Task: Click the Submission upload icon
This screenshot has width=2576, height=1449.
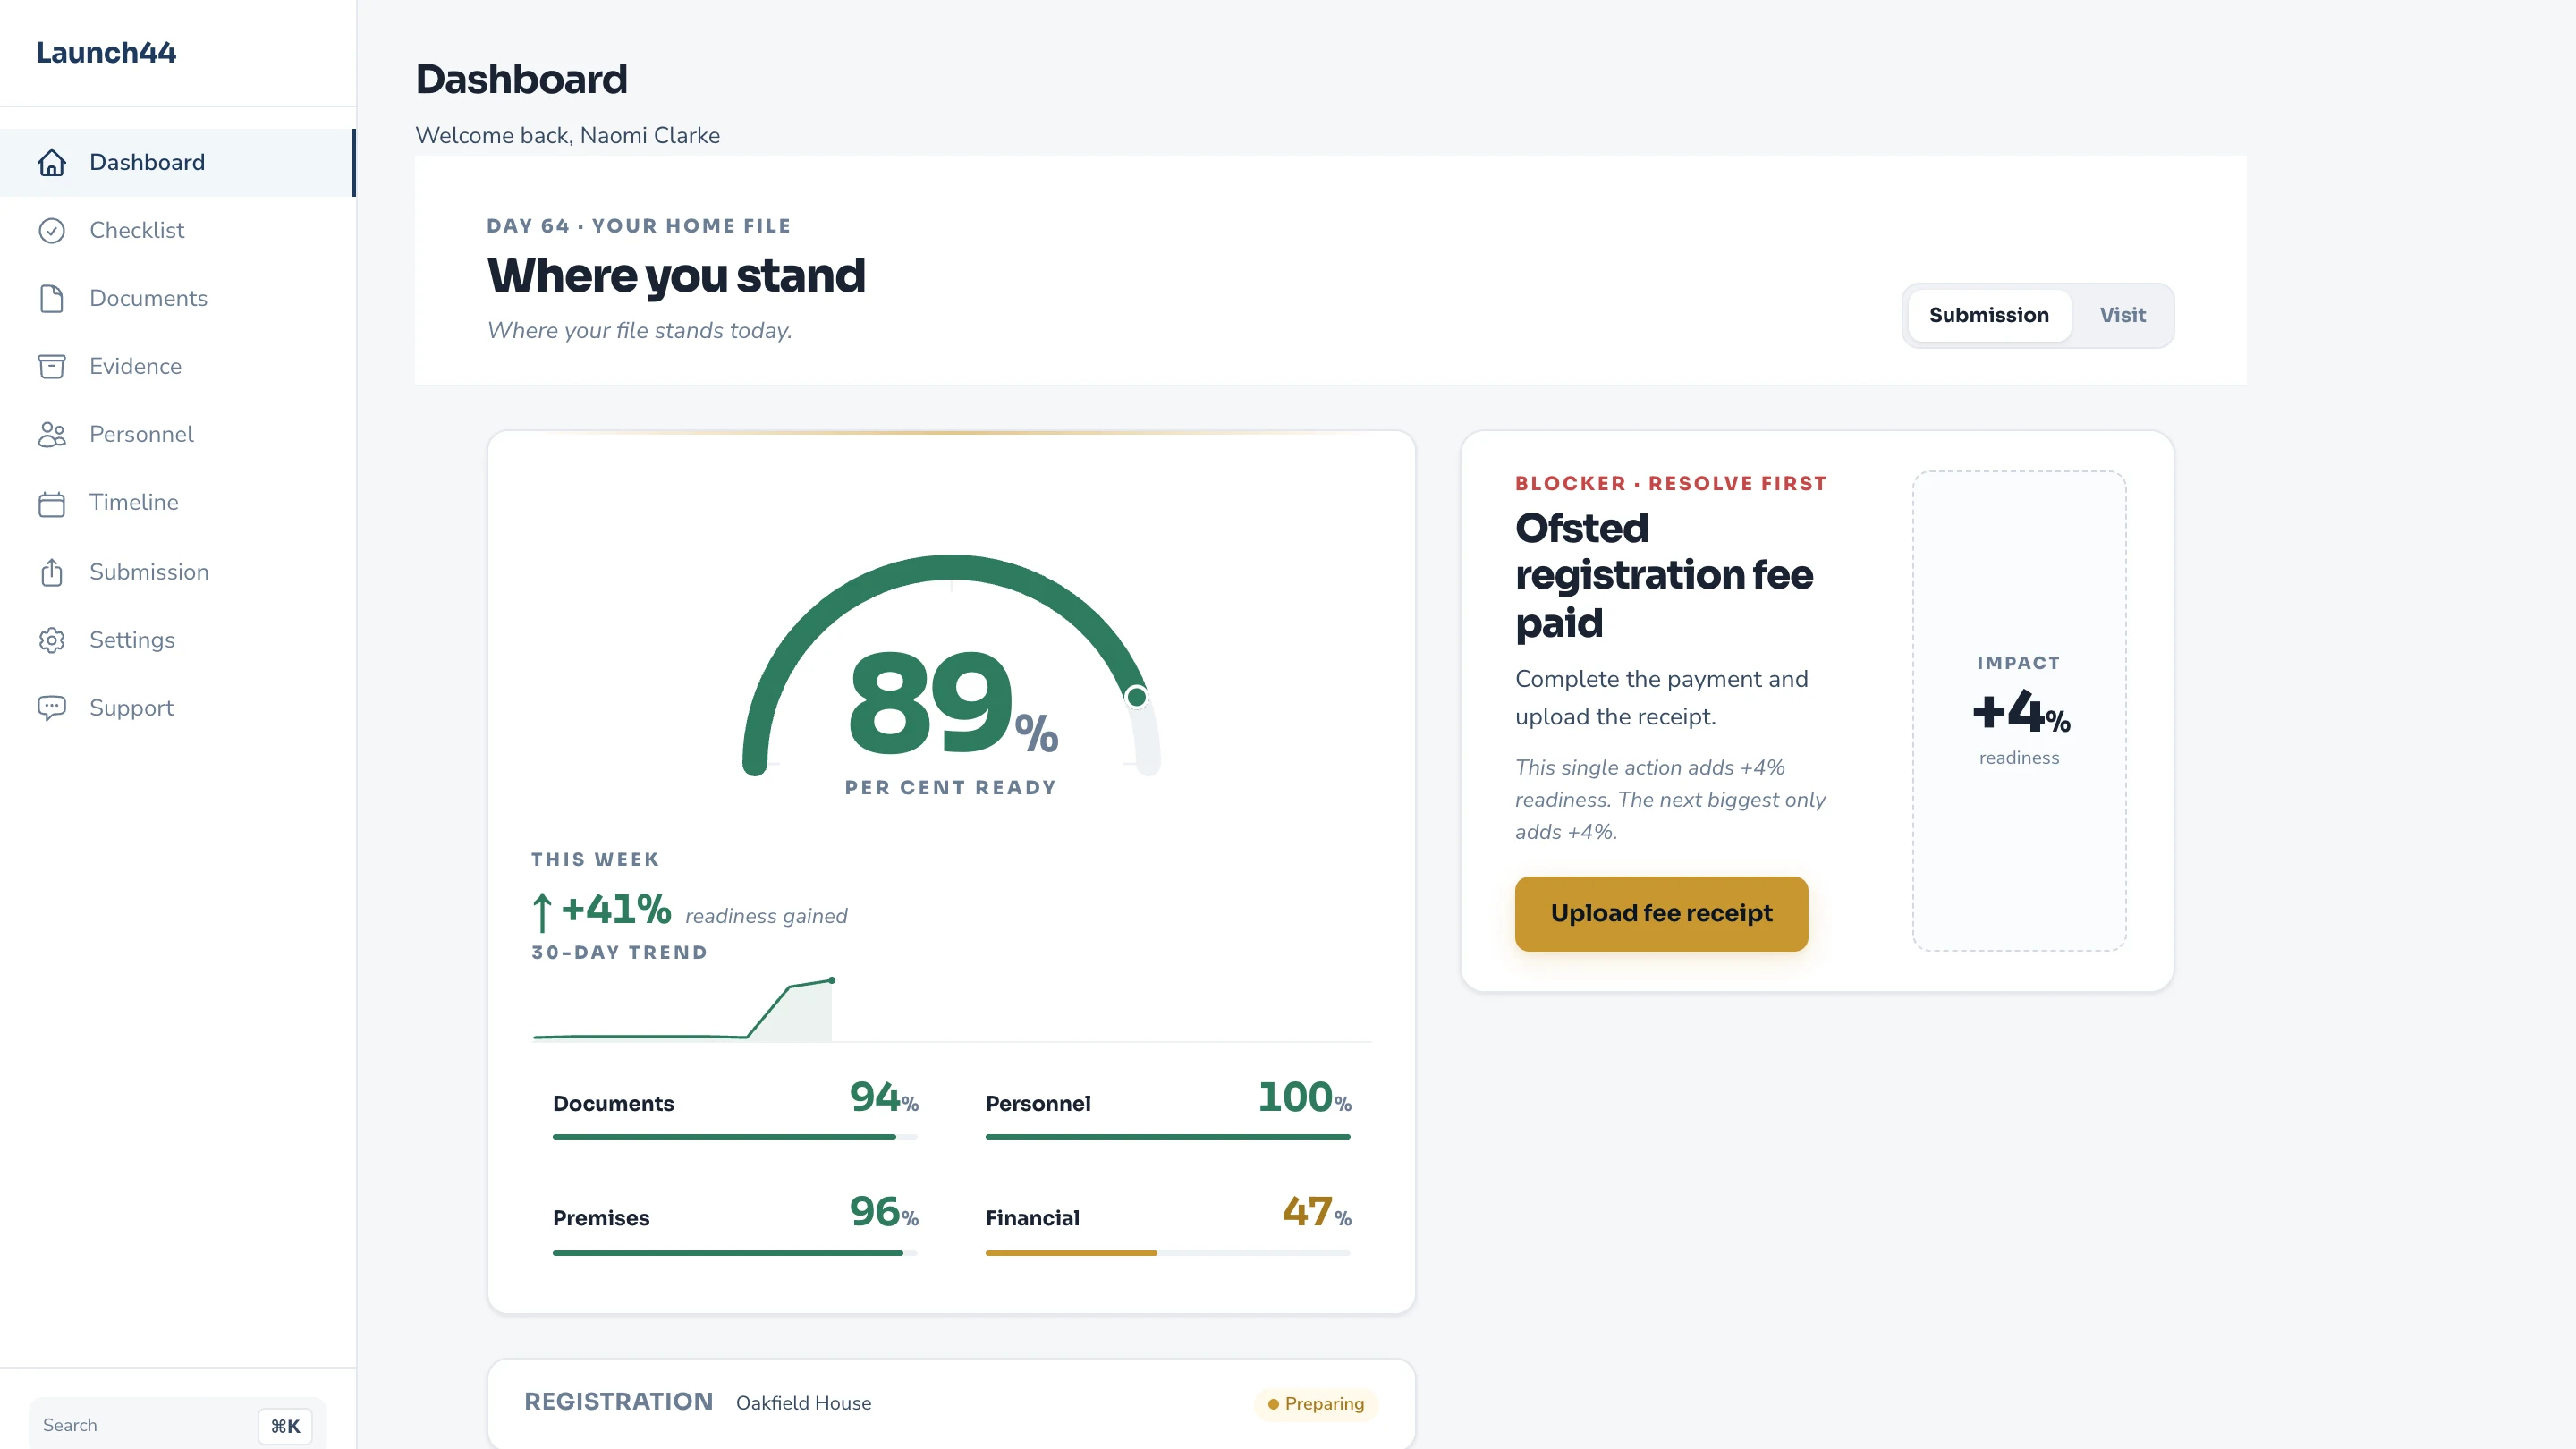Action: [52, 572]
